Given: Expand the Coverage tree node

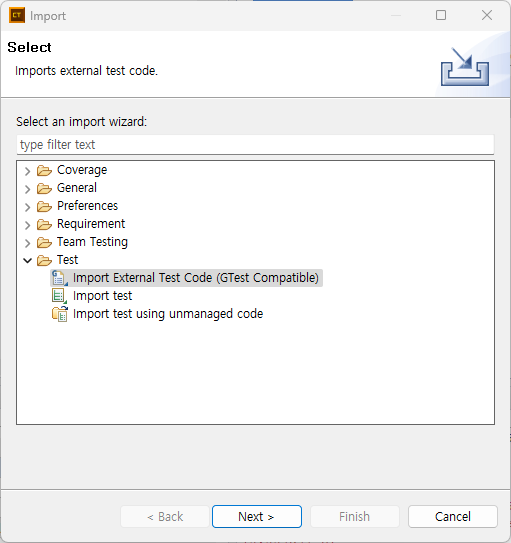Looking at the screenshot, I should click(27, 171).
